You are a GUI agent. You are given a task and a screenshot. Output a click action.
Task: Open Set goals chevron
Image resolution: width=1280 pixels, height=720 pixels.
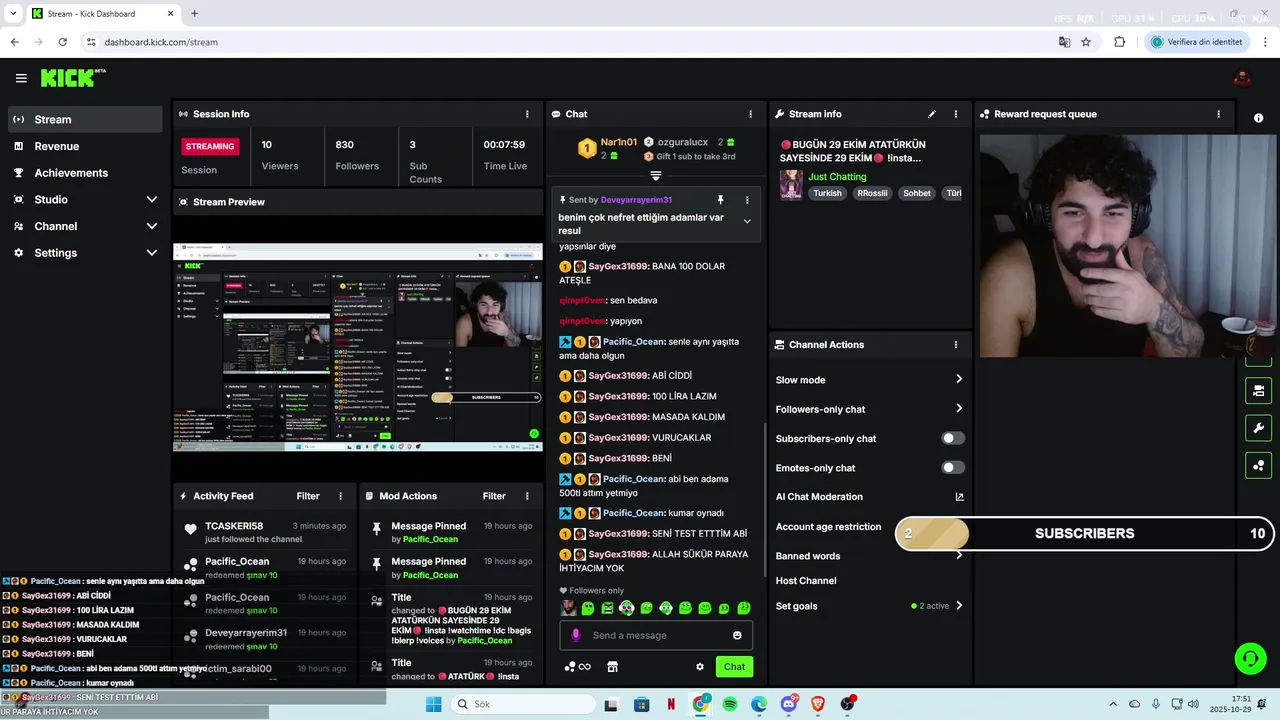pyautogui.click(x=958, y=606)
